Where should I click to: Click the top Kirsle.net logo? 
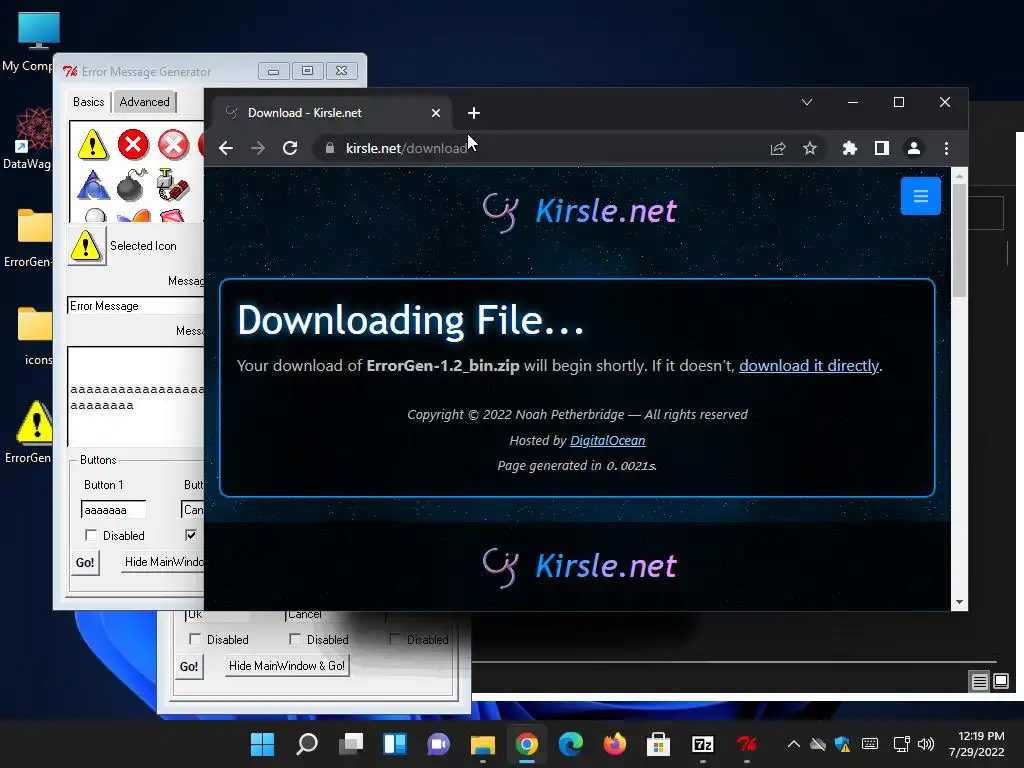(x=579, y=211)
